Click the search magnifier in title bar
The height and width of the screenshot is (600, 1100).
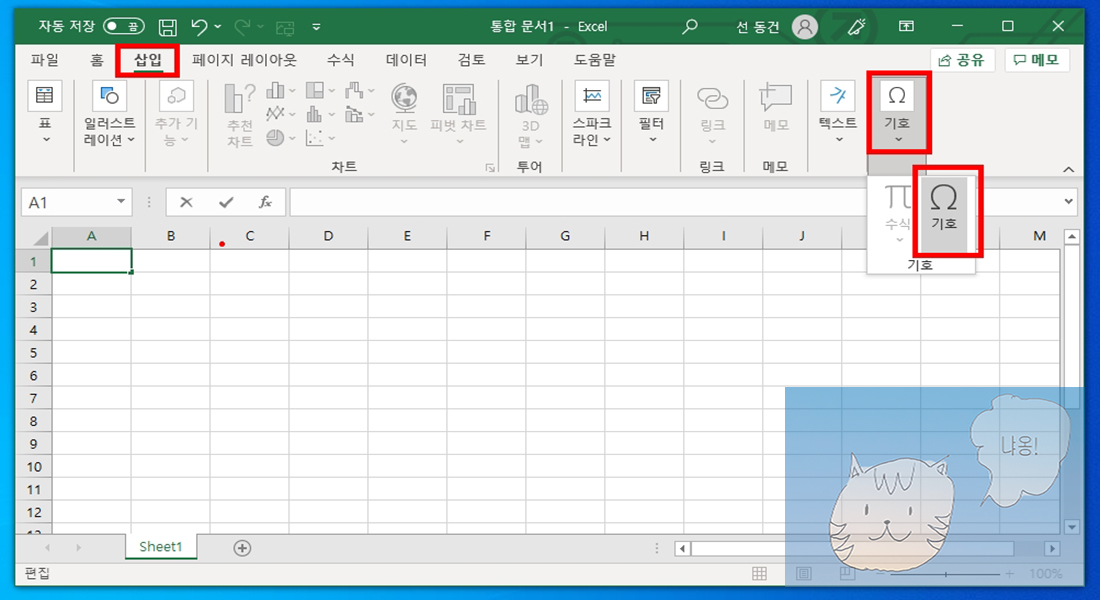click(690, 27)
